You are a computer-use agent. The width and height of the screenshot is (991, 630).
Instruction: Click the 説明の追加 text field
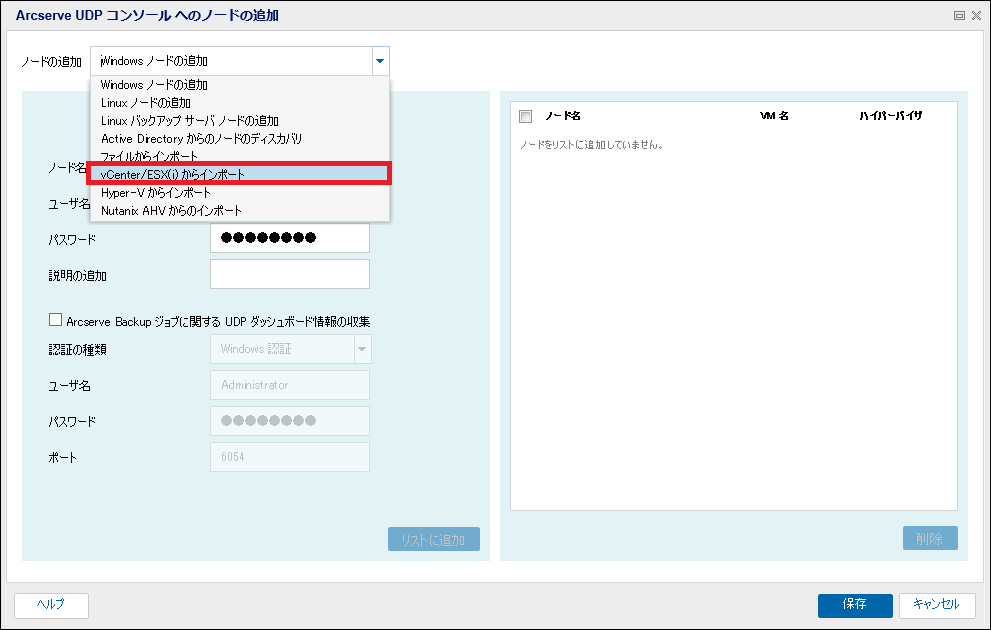tap(289, 274)
